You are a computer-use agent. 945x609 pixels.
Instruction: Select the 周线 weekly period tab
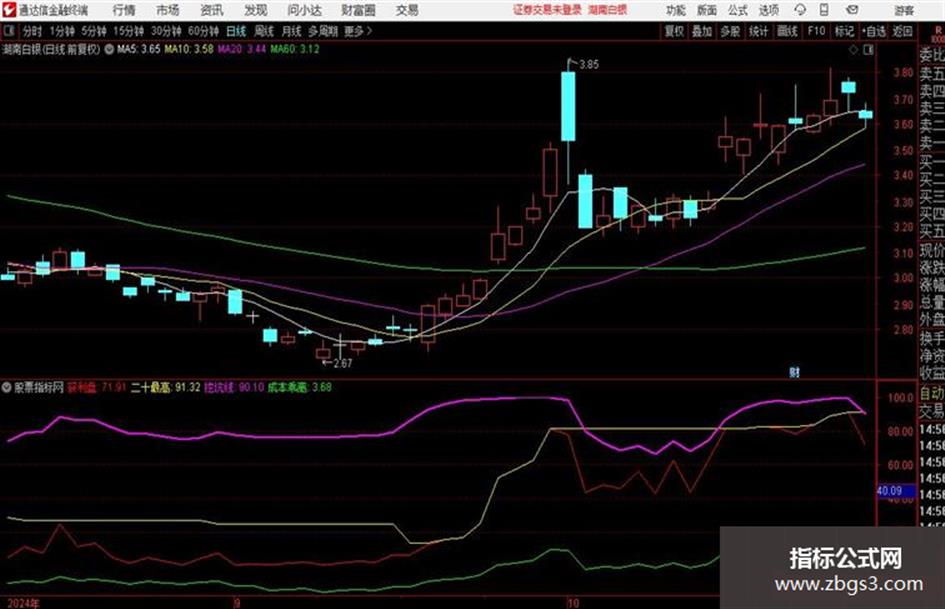[x=264, y=31]
